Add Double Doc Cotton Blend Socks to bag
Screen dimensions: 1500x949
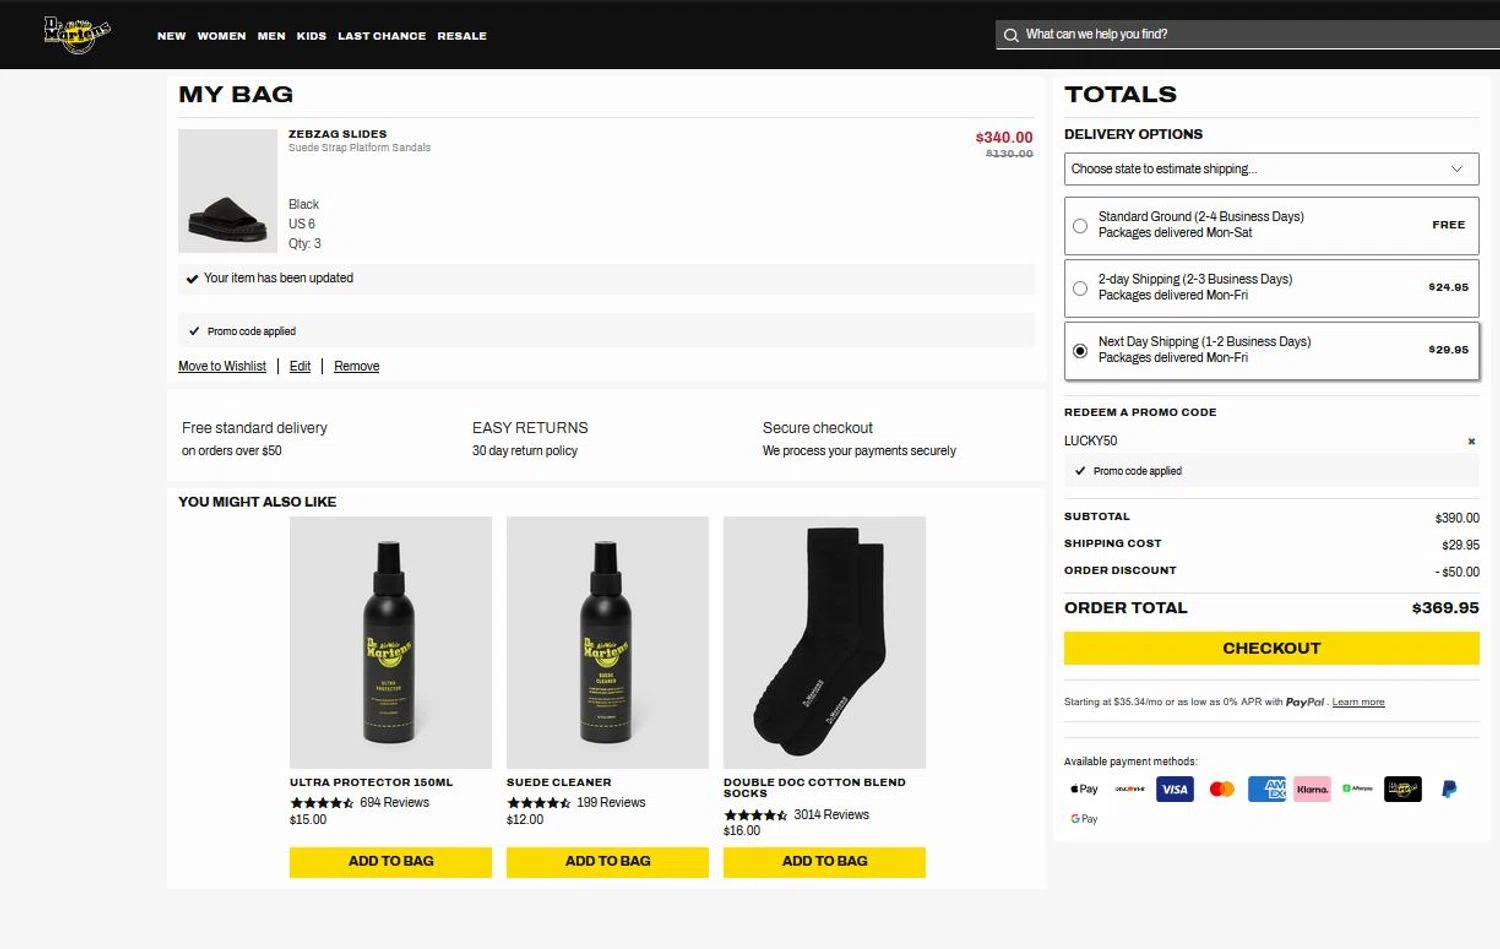pyautogui.click(x=824, y=861)
